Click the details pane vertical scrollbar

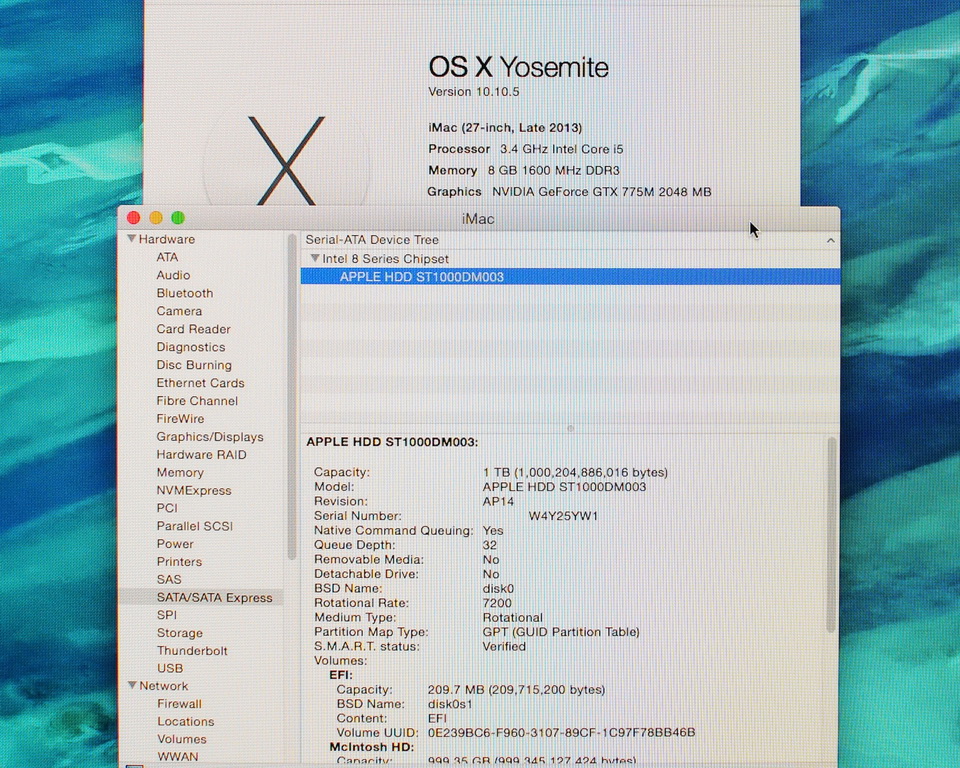(x=831, y=535)
